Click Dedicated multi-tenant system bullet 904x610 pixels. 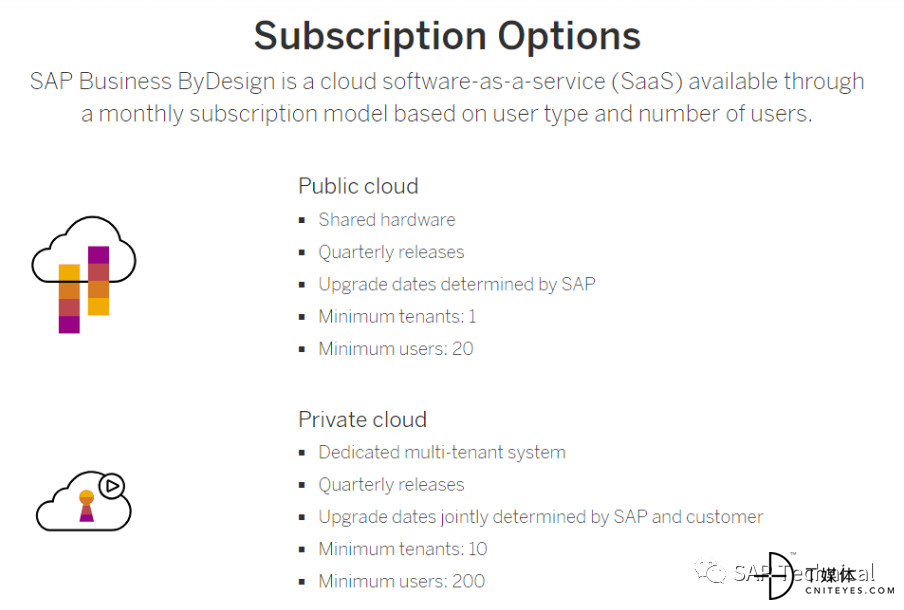point(442,453)
